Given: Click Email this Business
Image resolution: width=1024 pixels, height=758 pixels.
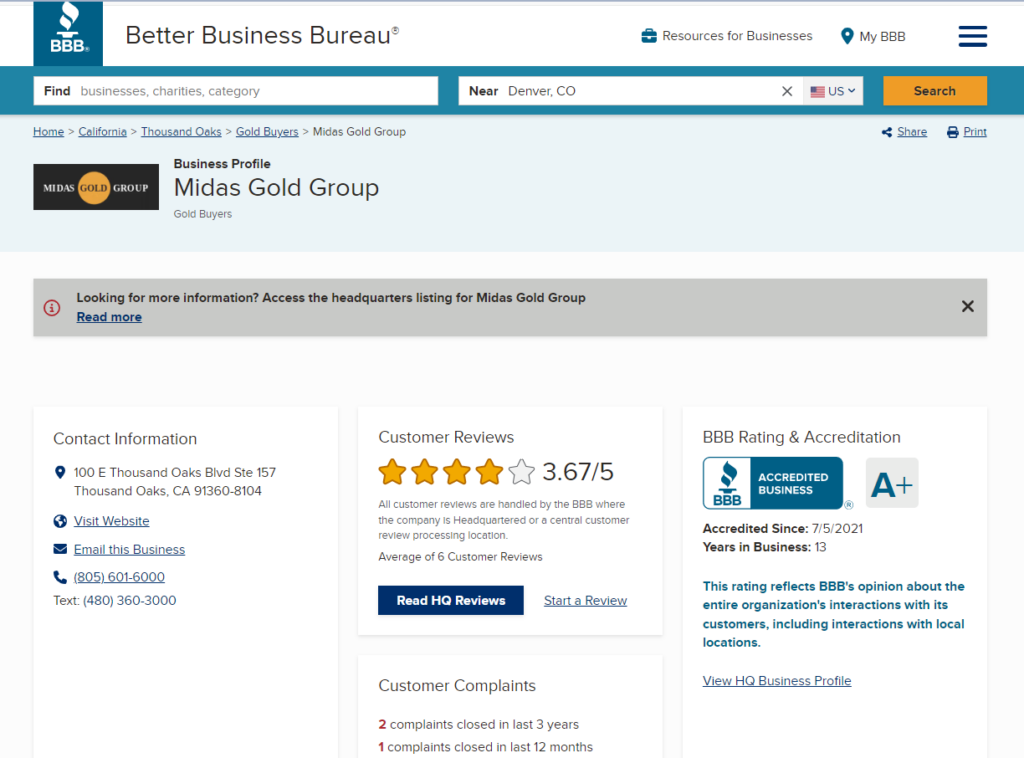Looking at the screenshot, I should tap(129, 549).
